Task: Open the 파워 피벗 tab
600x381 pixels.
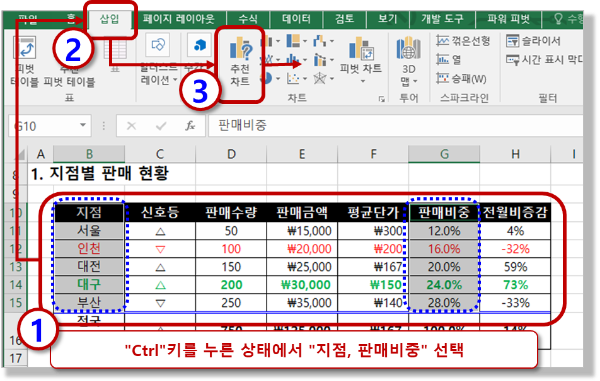Action: [x=508, y=19]
